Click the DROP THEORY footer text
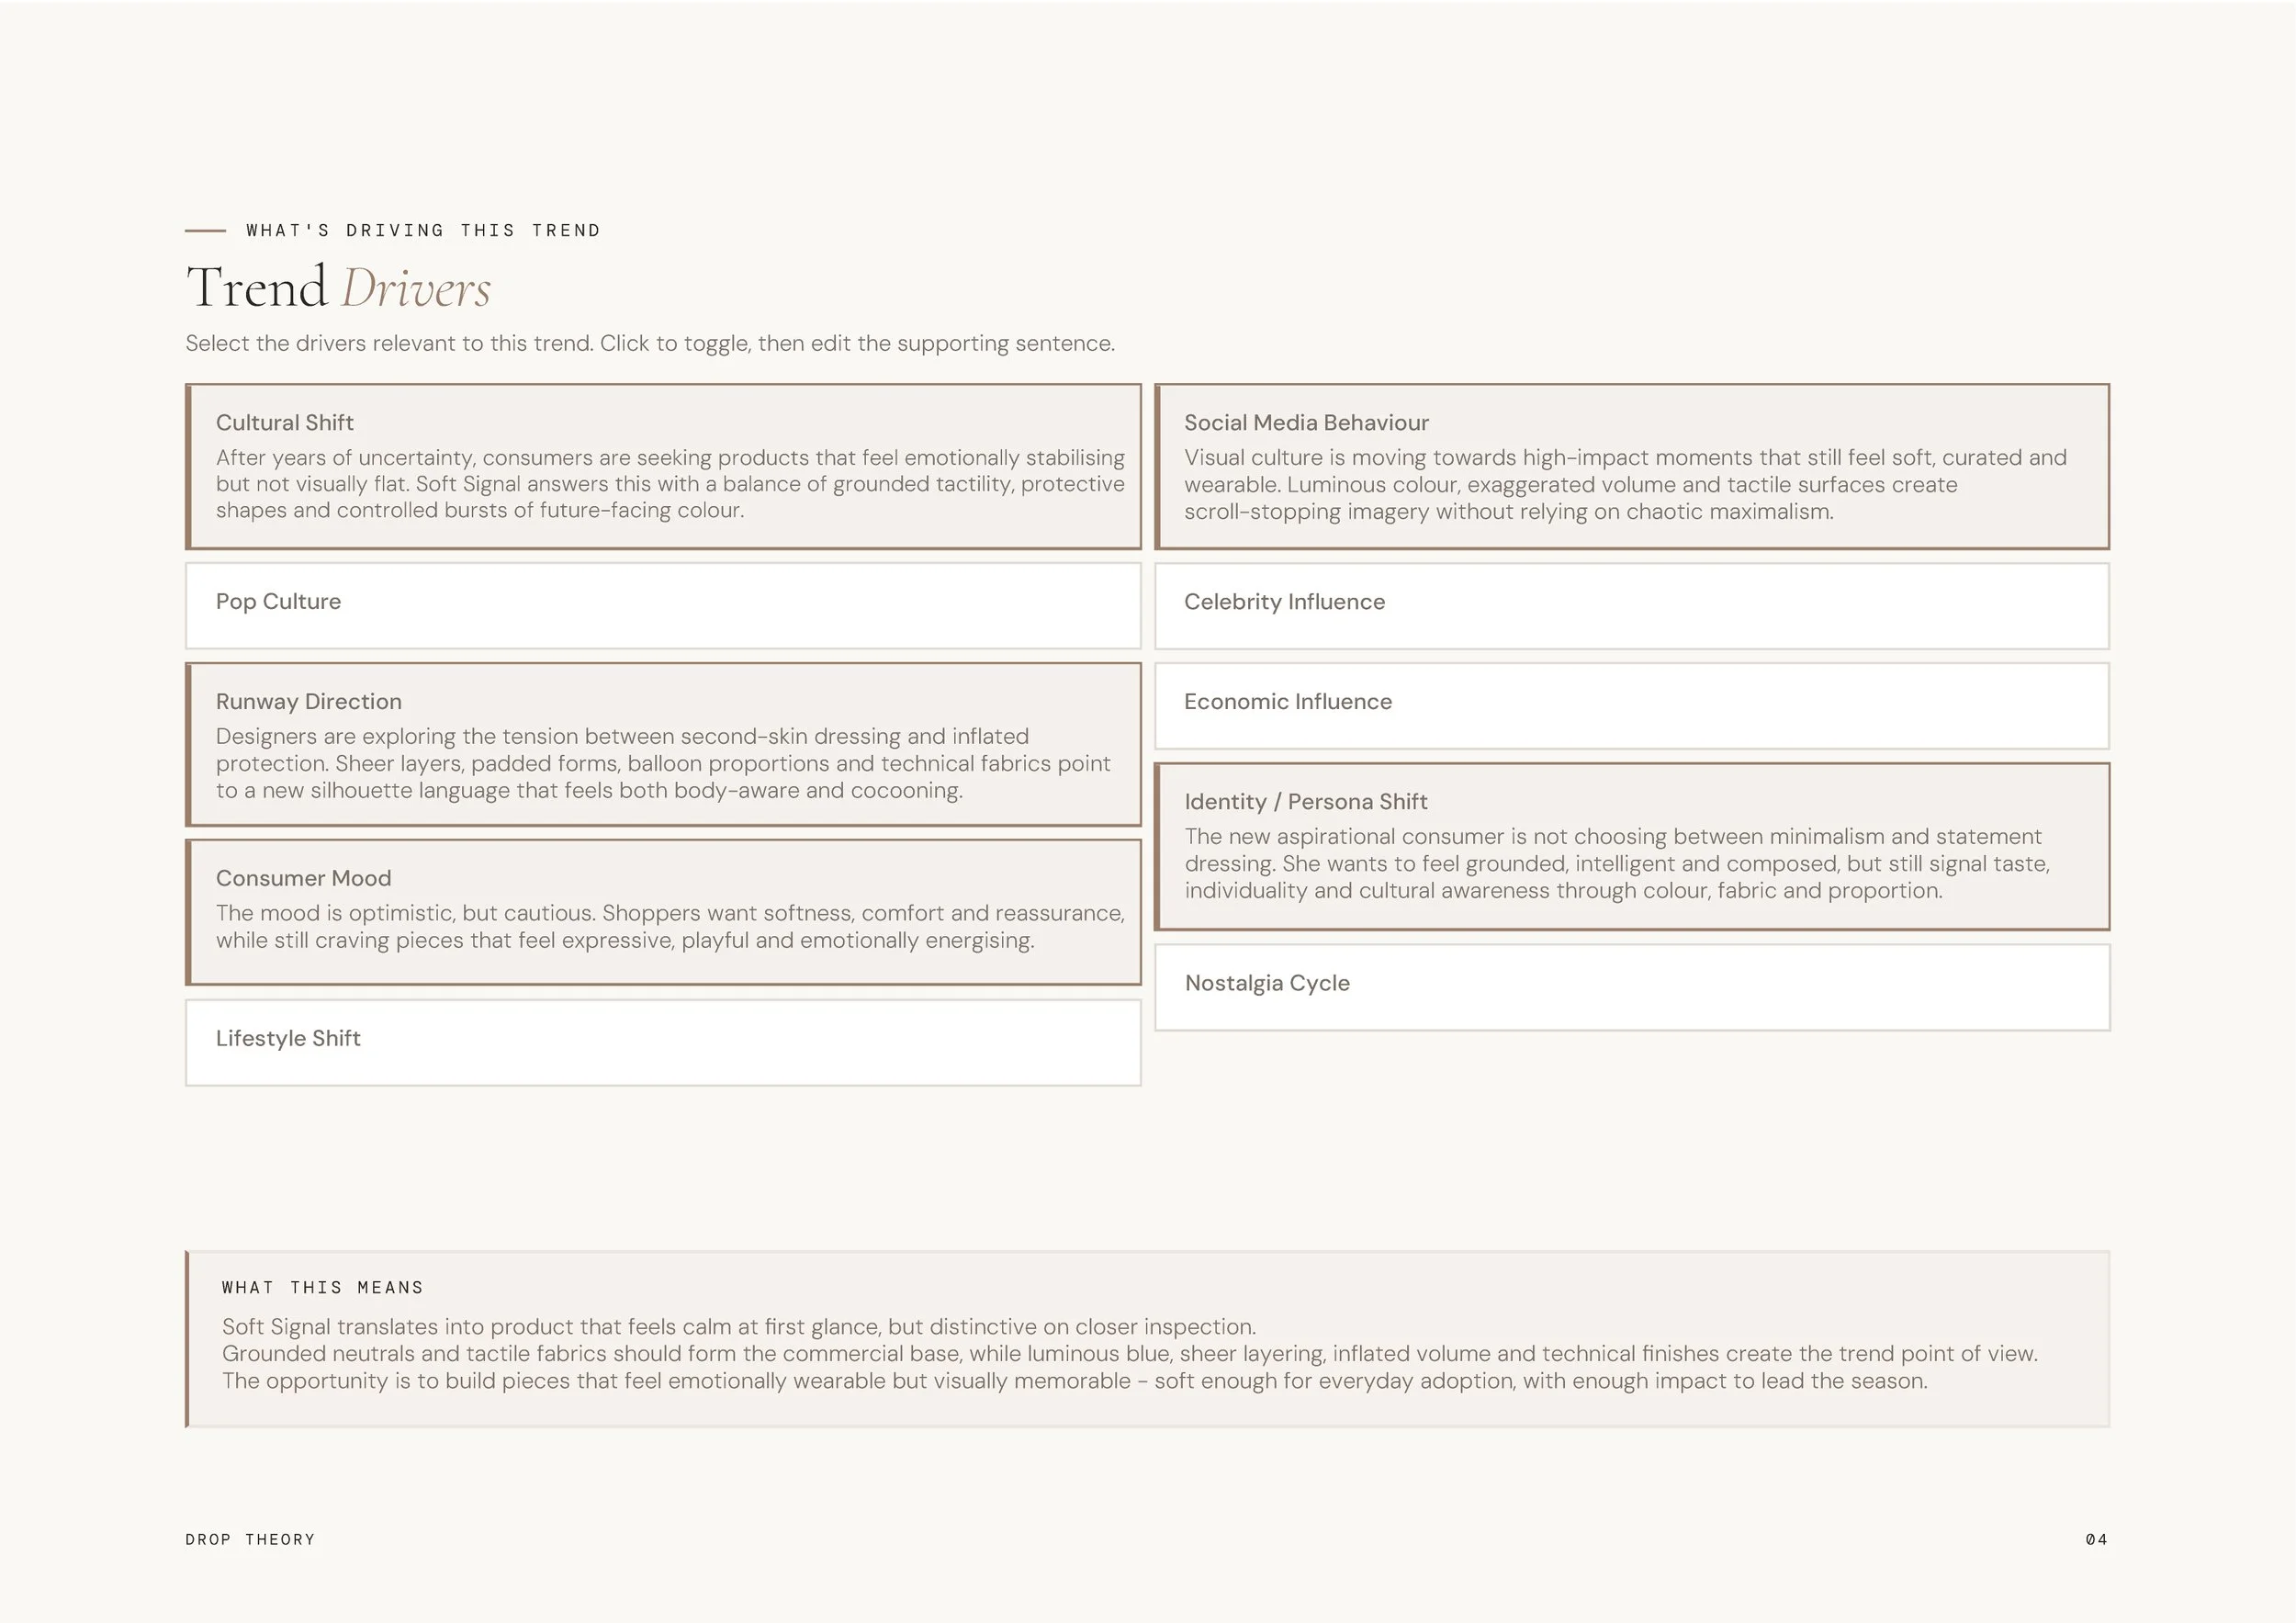Image resolution: width=2296 pixels, height=1623 pixels. (x=250, y=1539)
